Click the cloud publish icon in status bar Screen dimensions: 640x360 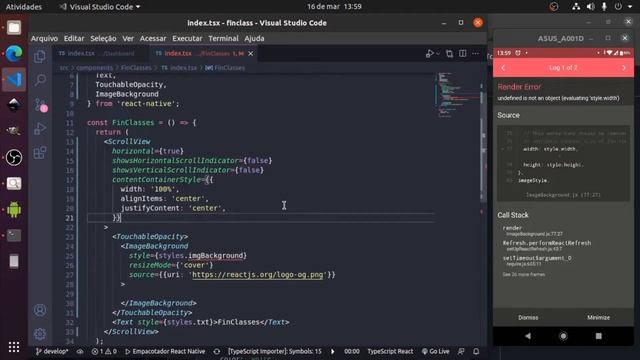(80, 351)
